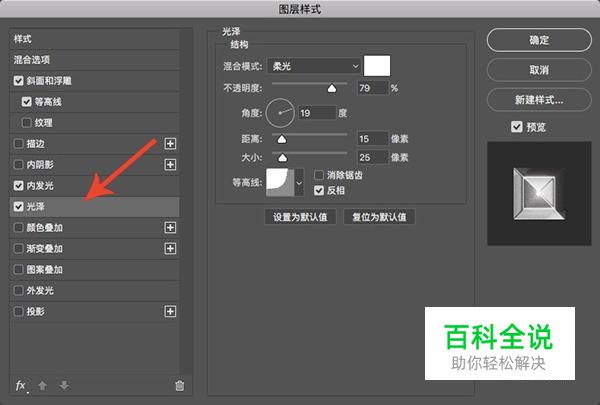Screen dimensions: 600x405
Task: Adjust the Distance (距离) slider handle
Action: (282, 139)
